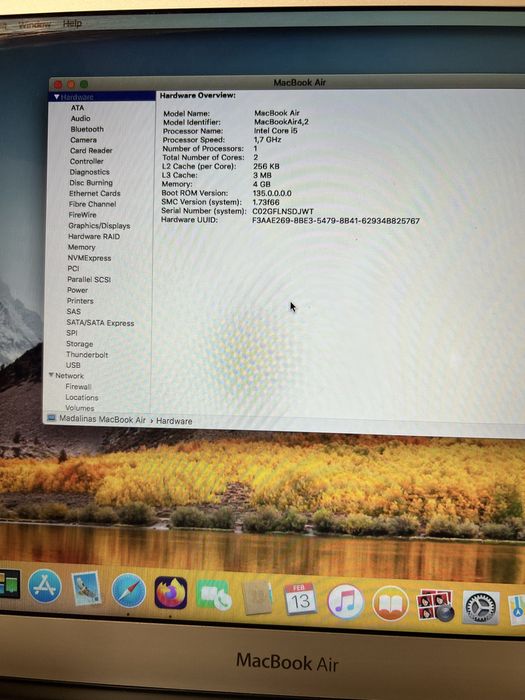
Task: Select Camera in the sidebar
Action: point(83,140)
